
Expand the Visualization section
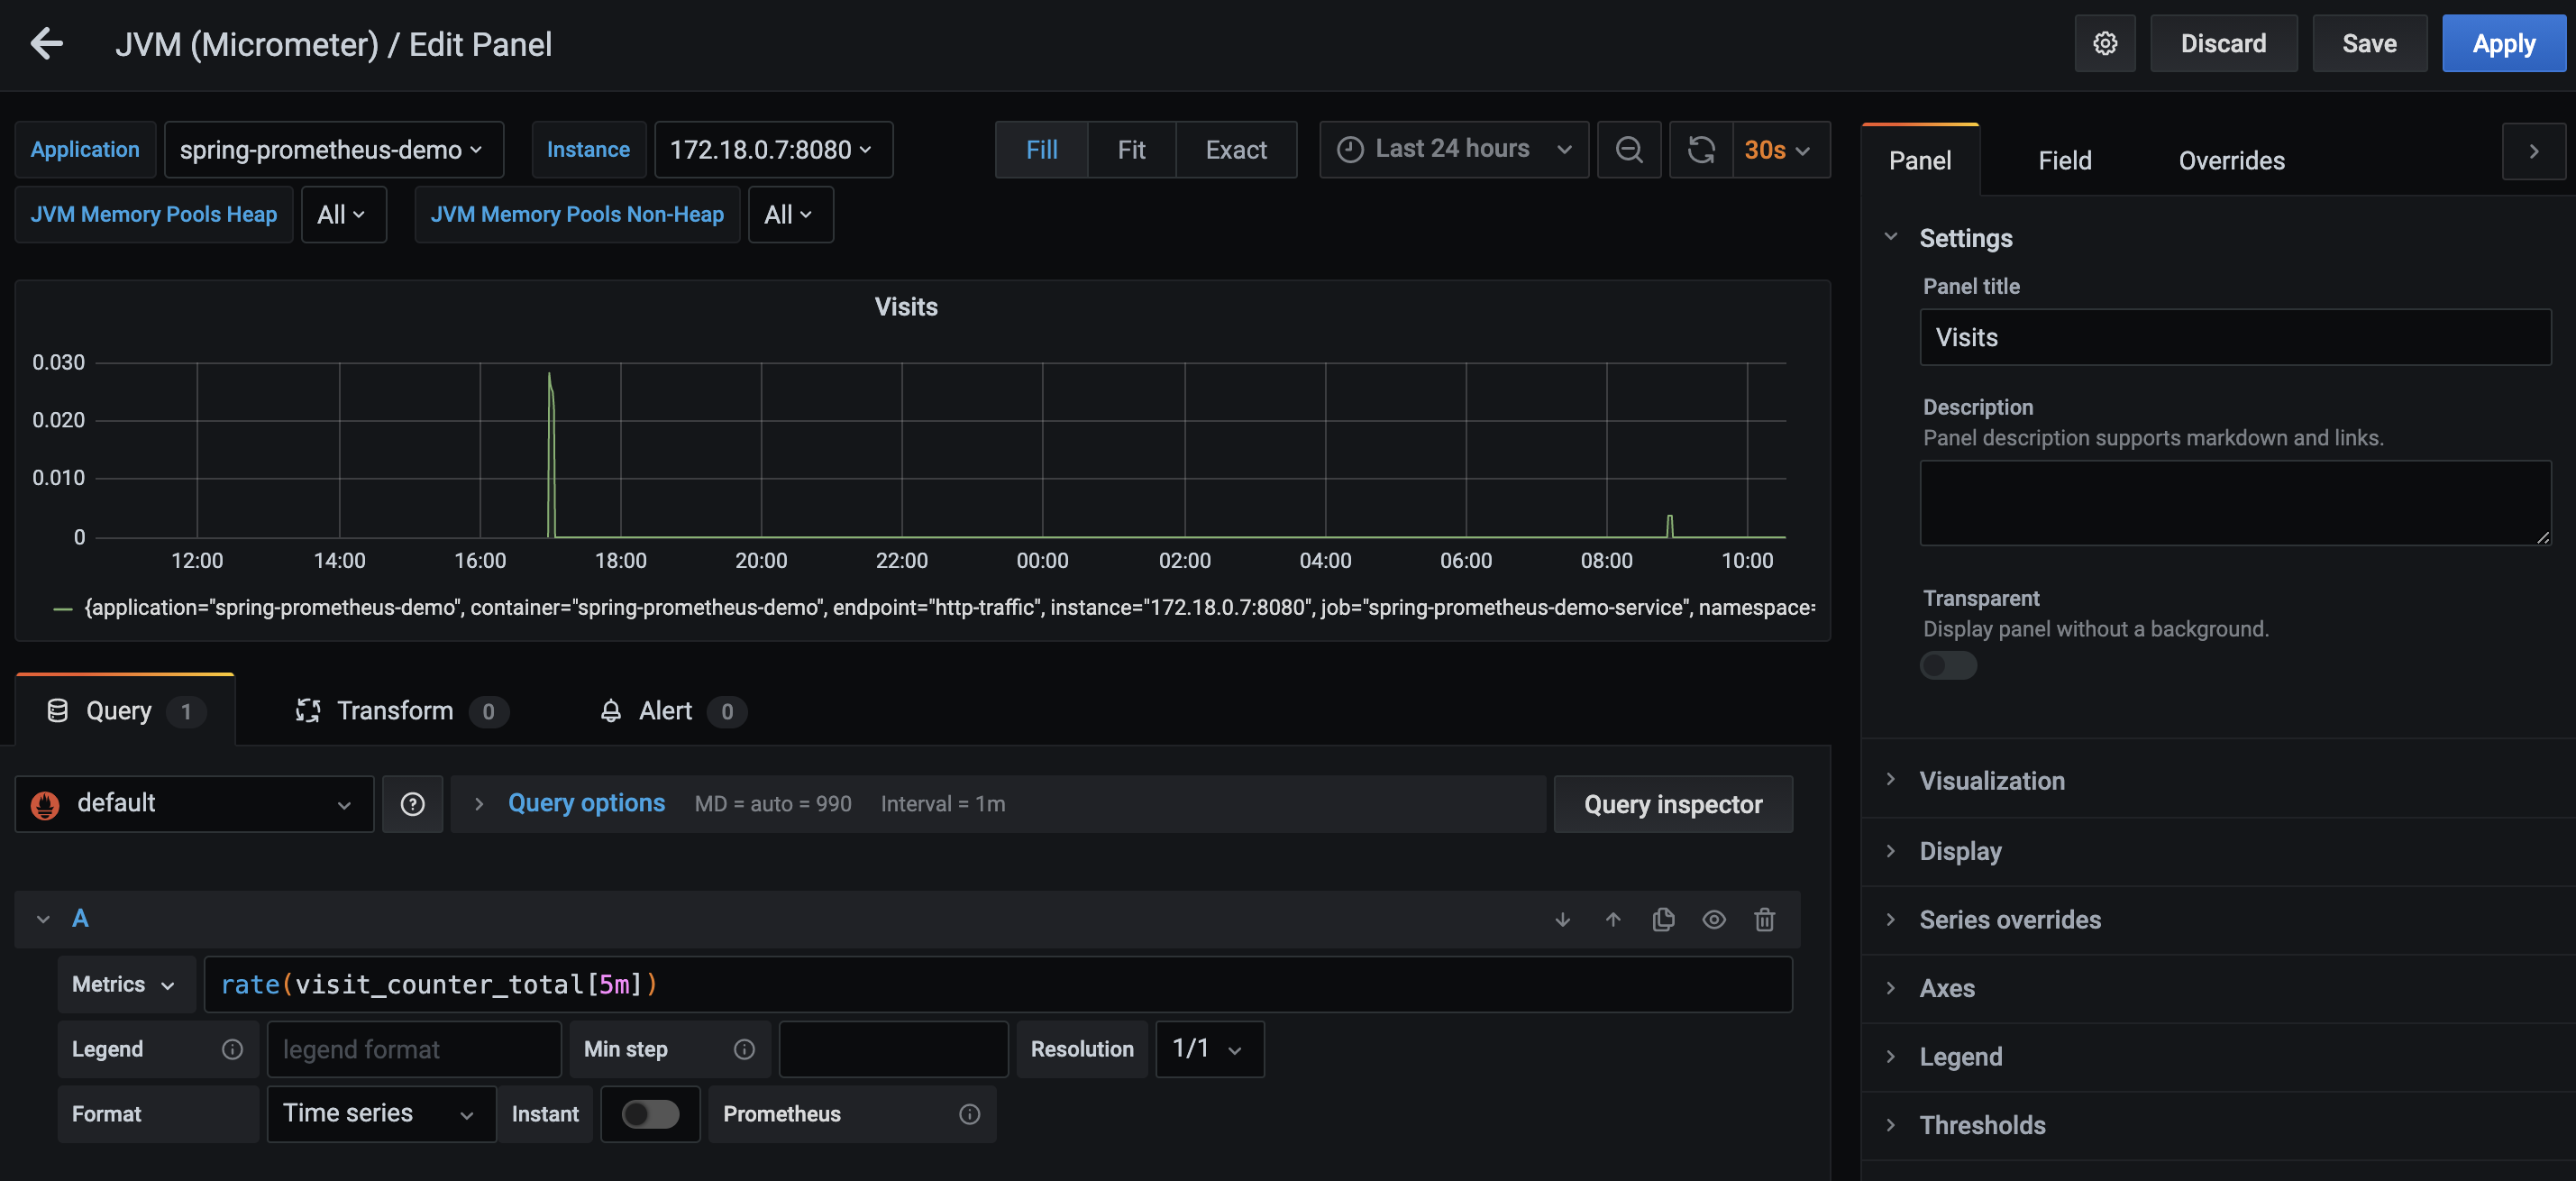click(1991, 780)
